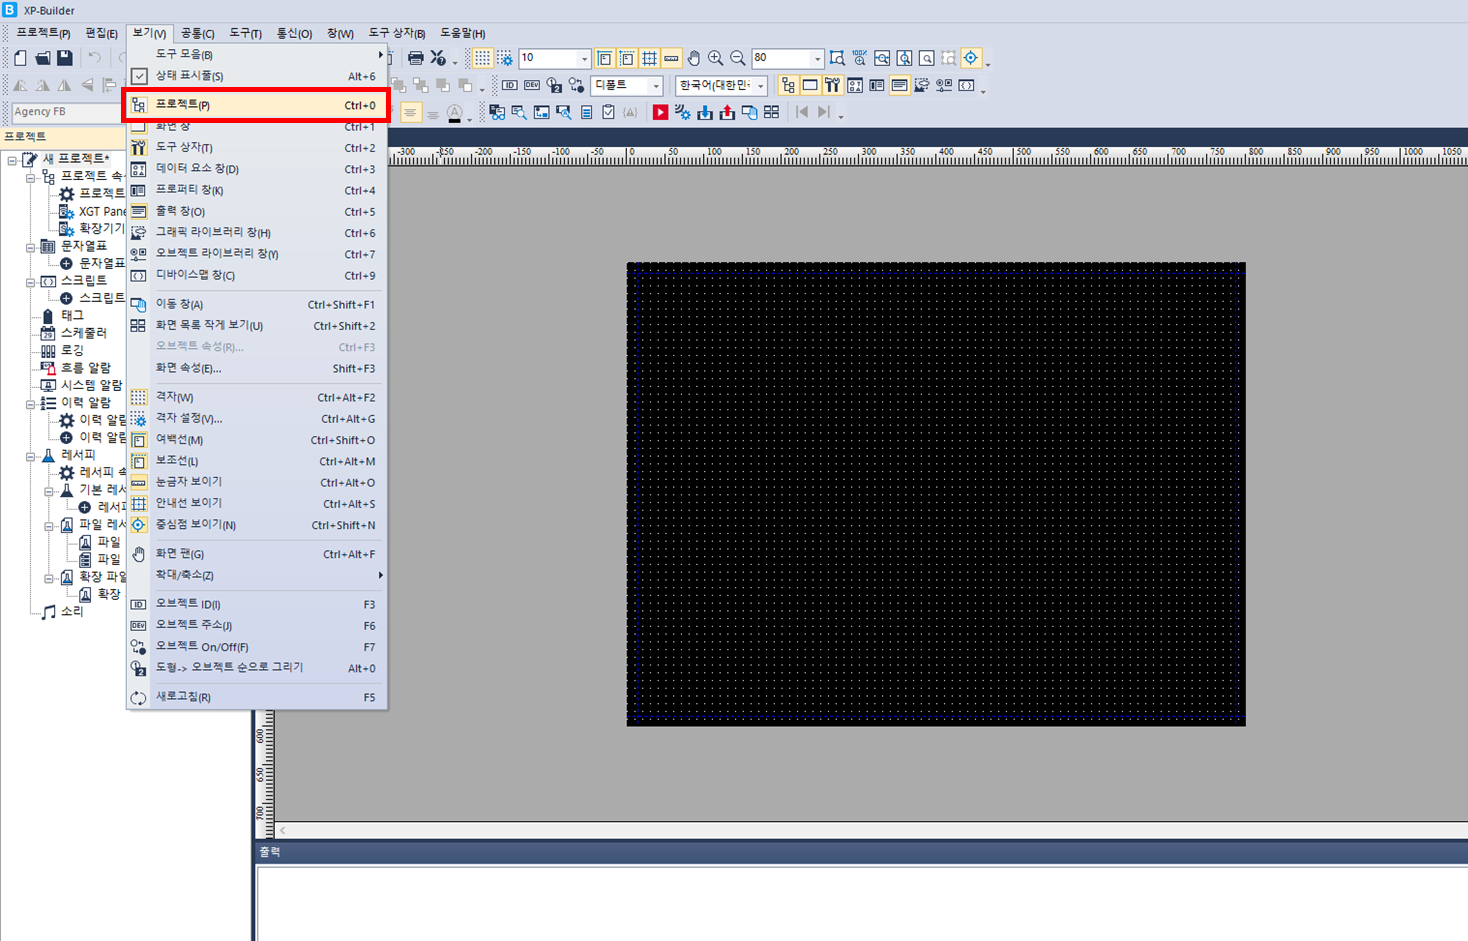Activate the hand pan tool

coord(694,58)
